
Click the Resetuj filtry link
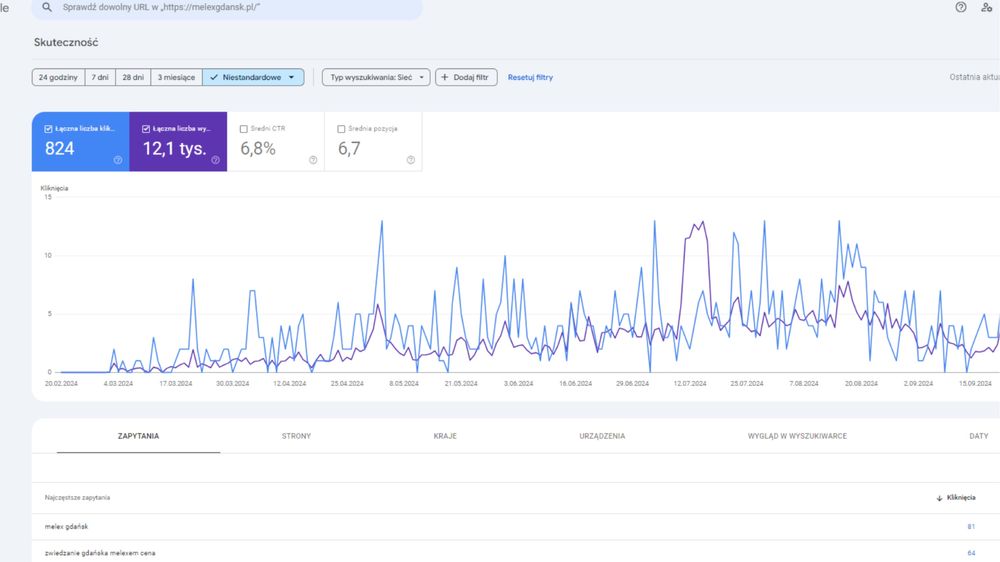pyautogui.click(x=530, y=77)
